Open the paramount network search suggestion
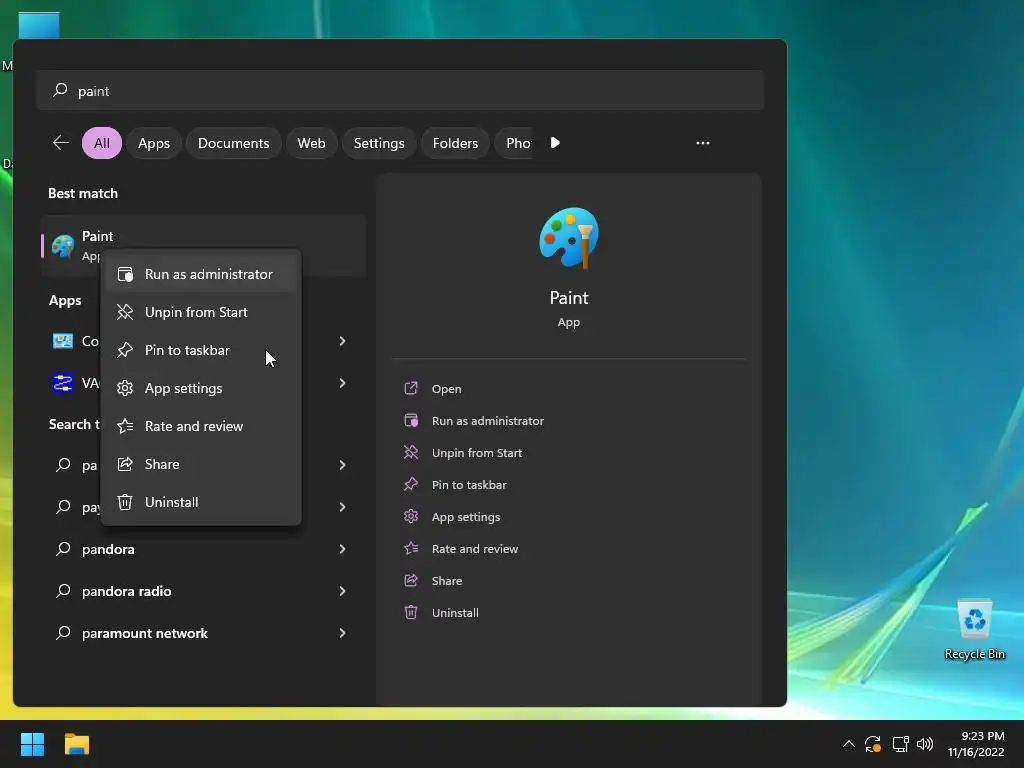 tap(203, 633)
